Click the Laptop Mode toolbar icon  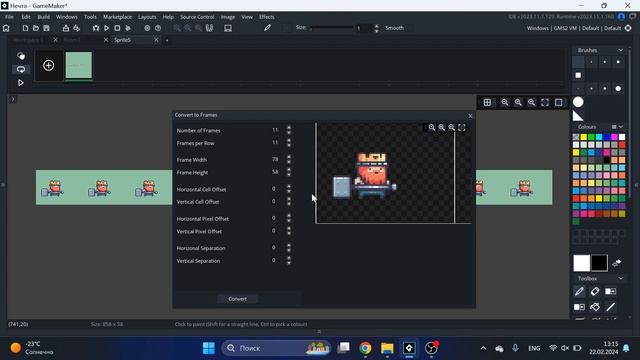click(228, 28)
